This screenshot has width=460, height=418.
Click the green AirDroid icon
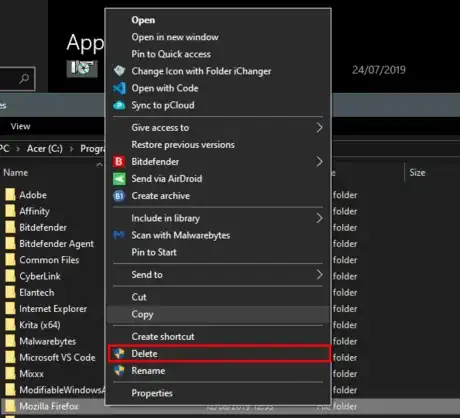point(119,179)
